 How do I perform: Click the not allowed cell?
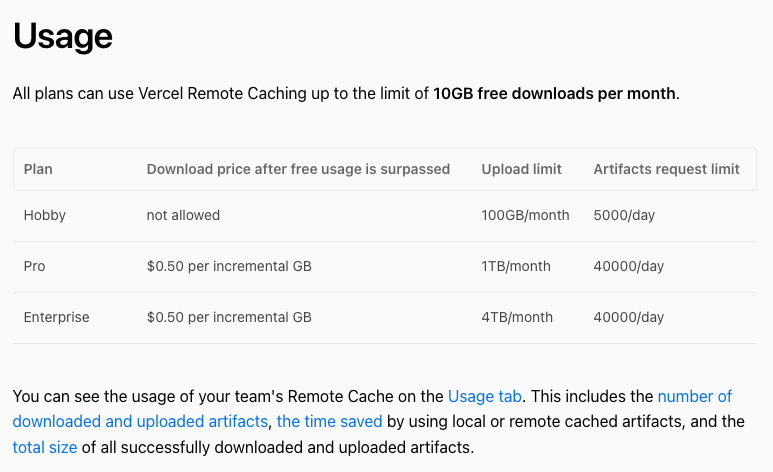(183, 216)
